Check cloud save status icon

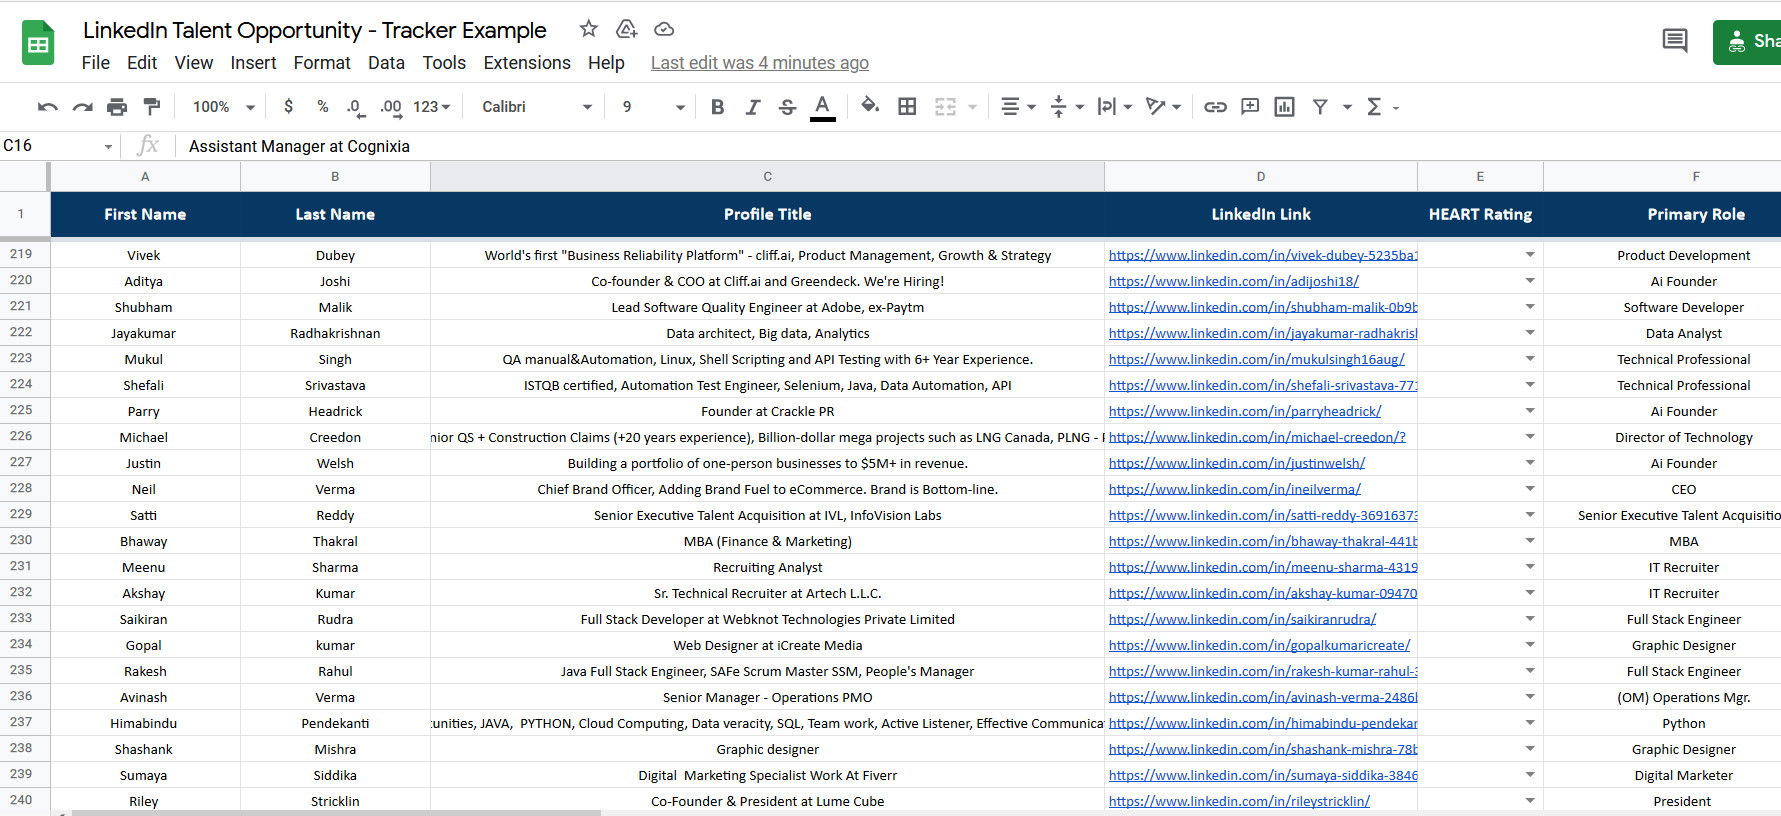point(664,29)
